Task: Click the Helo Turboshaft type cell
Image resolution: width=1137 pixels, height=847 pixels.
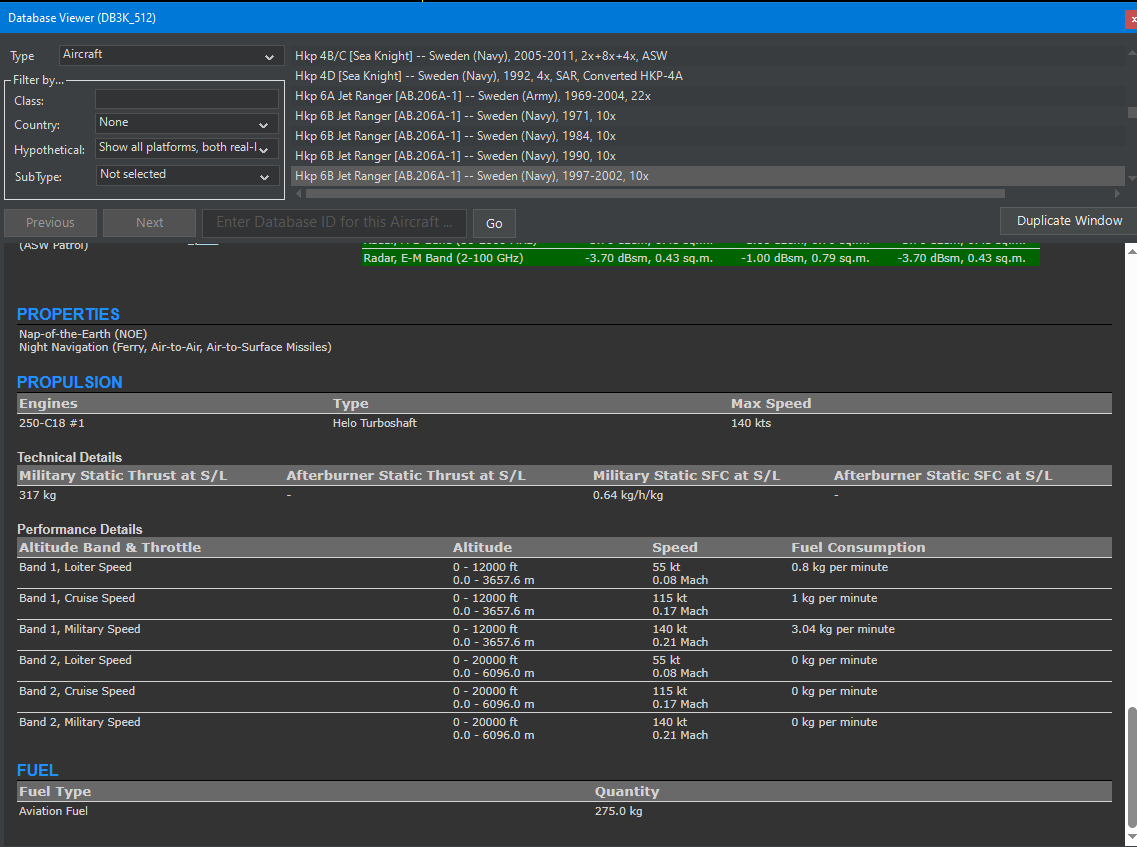Action: [x=375, y=423]
